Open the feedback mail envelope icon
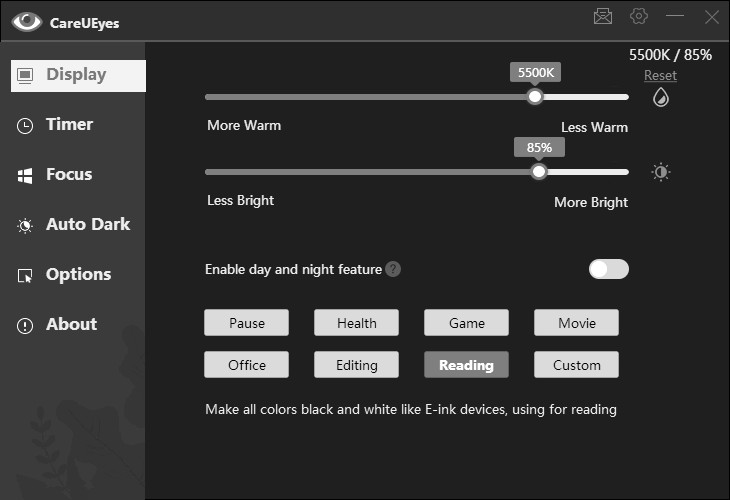730x500 pixels. (x=603, y=16)
